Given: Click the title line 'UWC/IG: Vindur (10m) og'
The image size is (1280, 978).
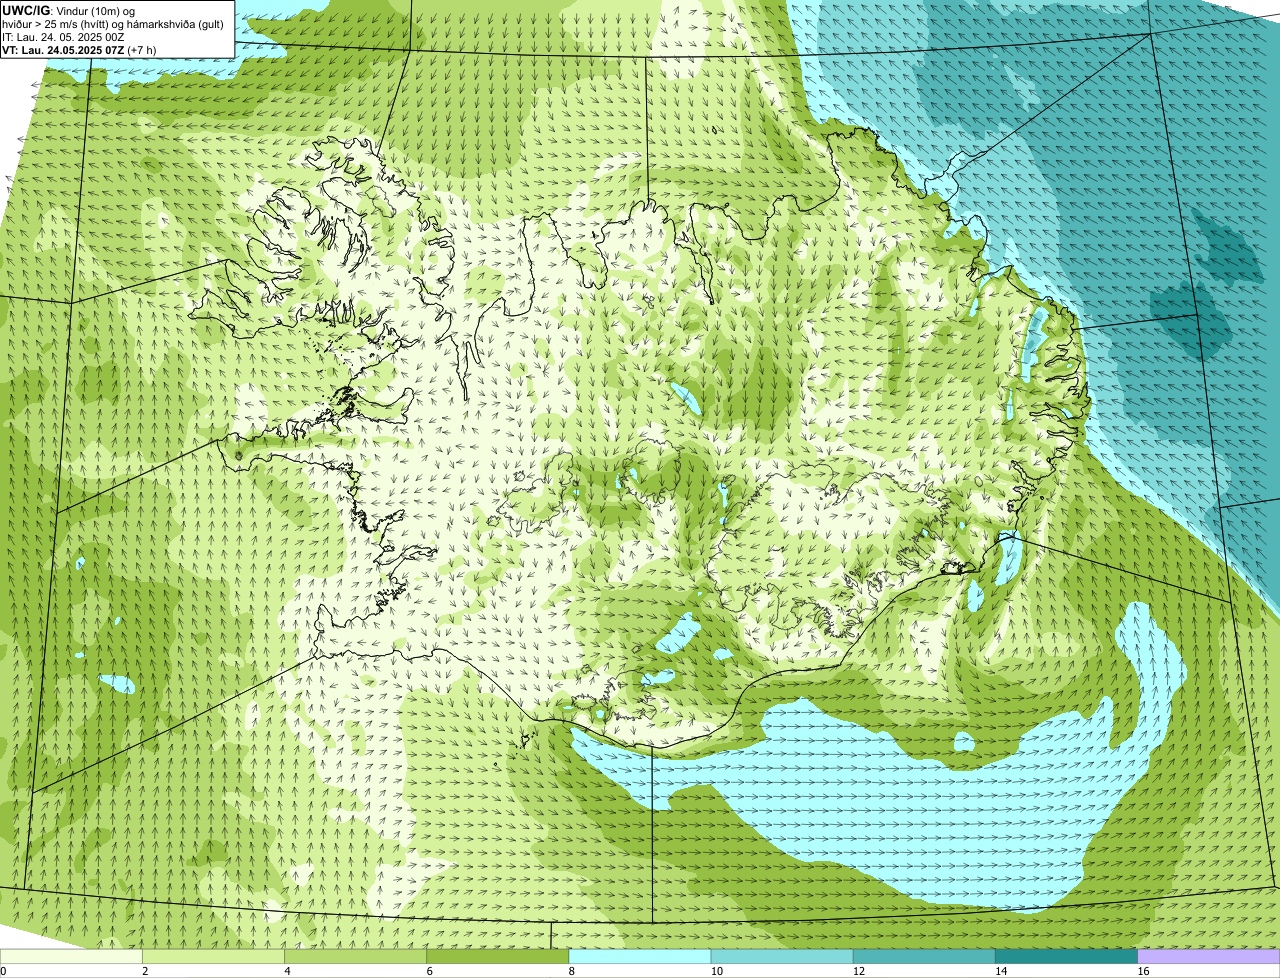Looking at the screenshot, I should (x=68, y=10).
